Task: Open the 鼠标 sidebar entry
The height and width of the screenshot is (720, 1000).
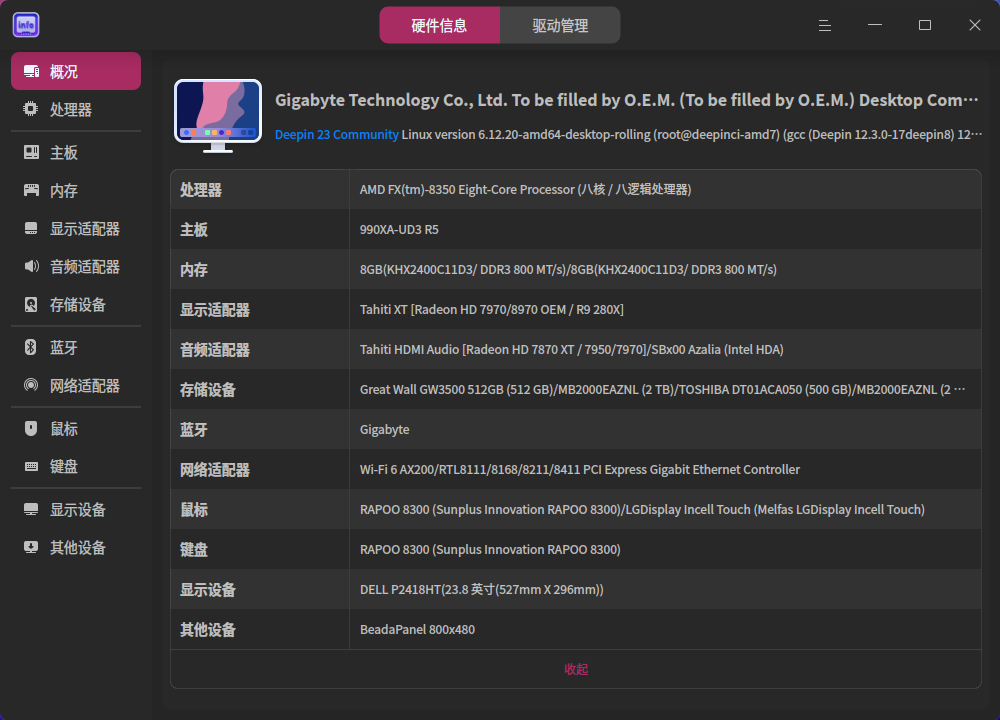Action: pos(76,428)
